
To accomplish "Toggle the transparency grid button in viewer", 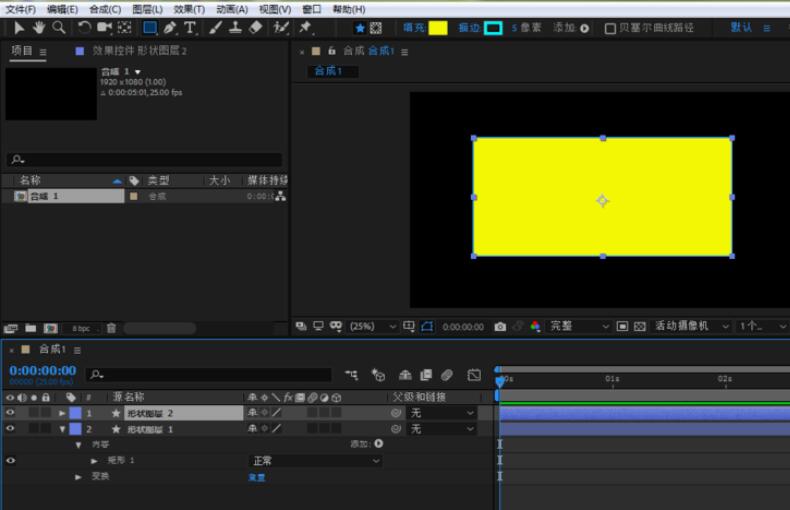I will (639, 327).
